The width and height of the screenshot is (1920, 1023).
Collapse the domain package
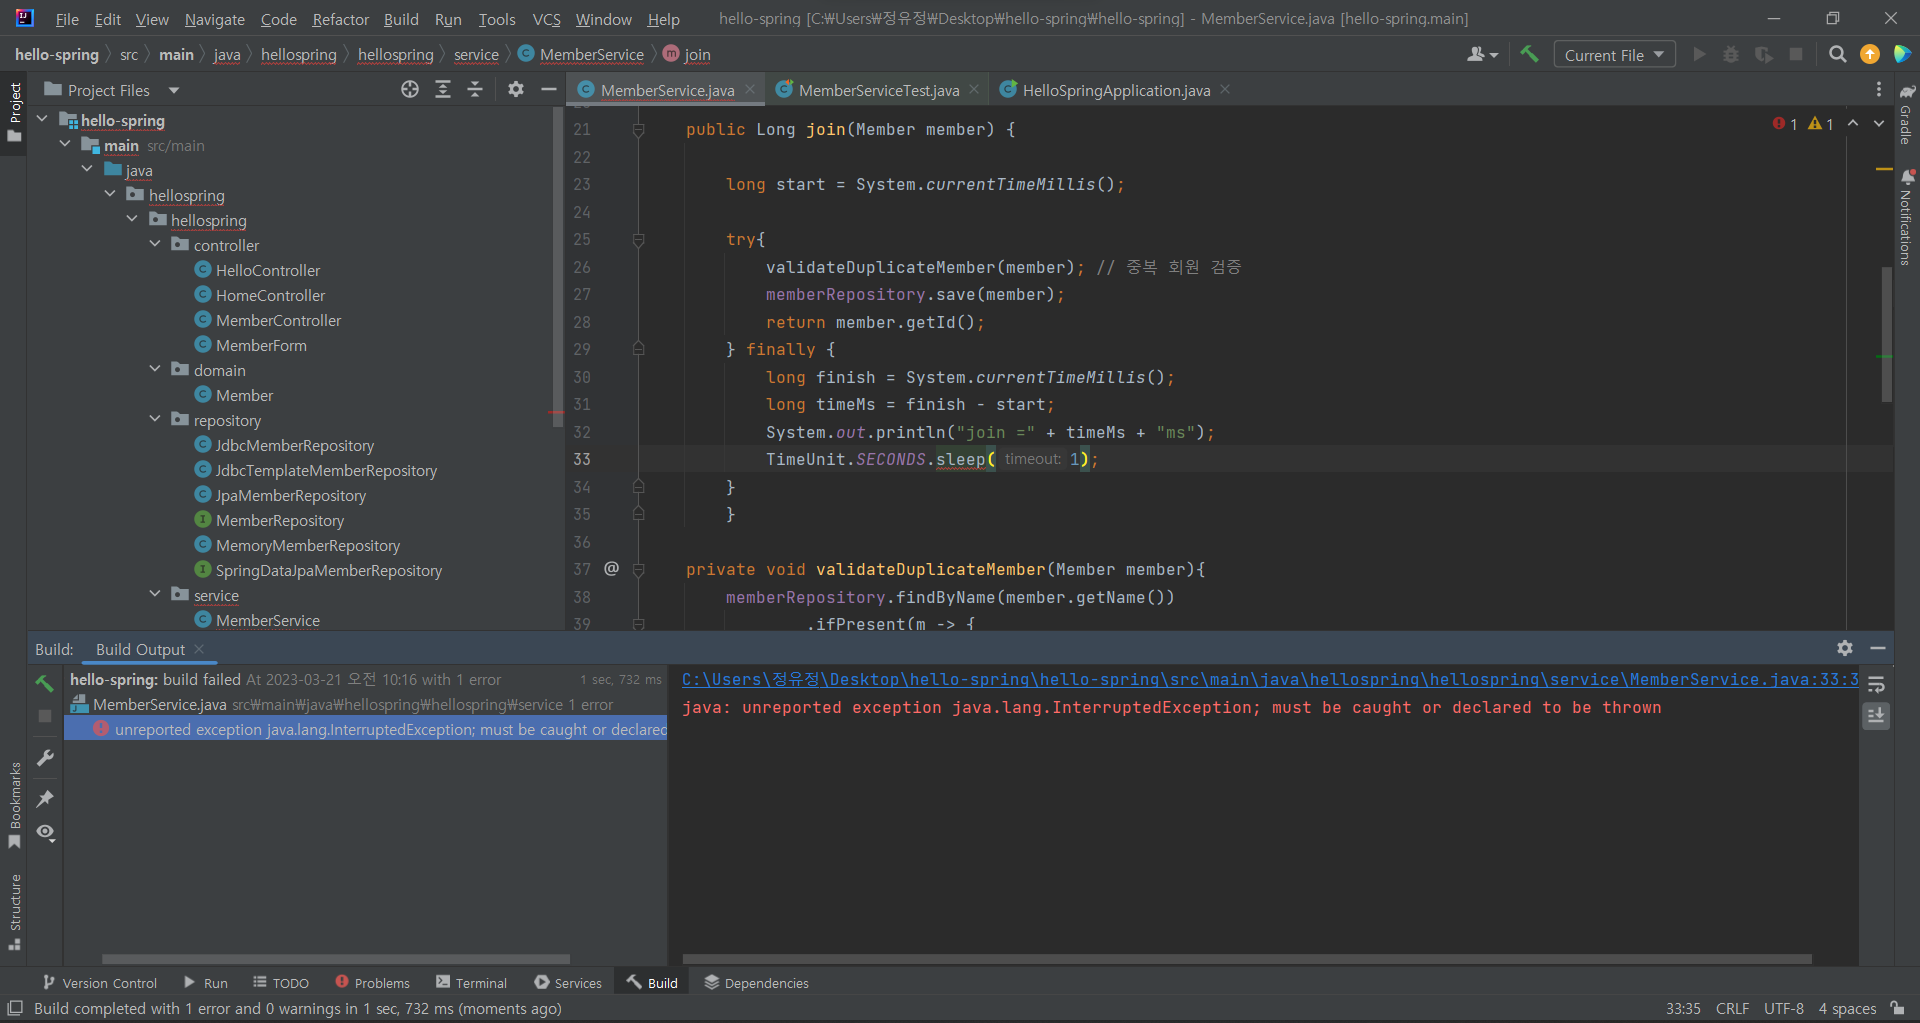pyautogui.click(x=155, y=369)
